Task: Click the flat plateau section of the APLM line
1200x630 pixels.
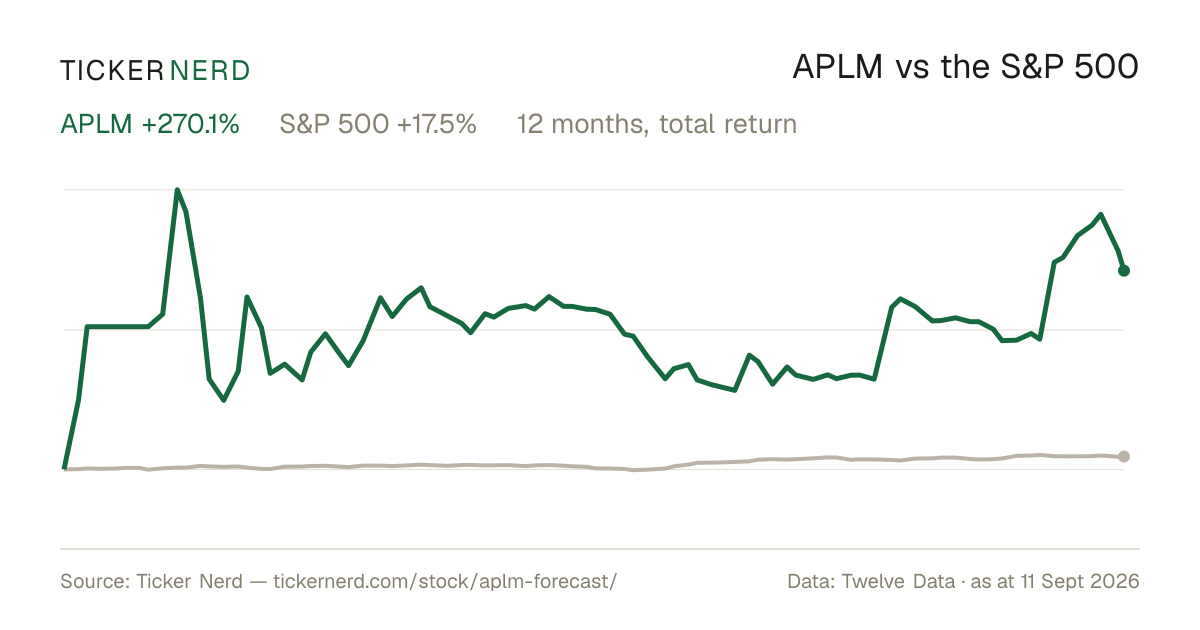Action: [x=118, y=326]
